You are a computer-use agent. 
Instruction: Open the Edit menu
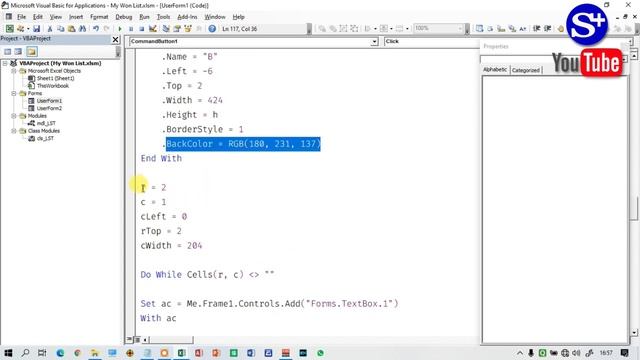click(38, 17)
